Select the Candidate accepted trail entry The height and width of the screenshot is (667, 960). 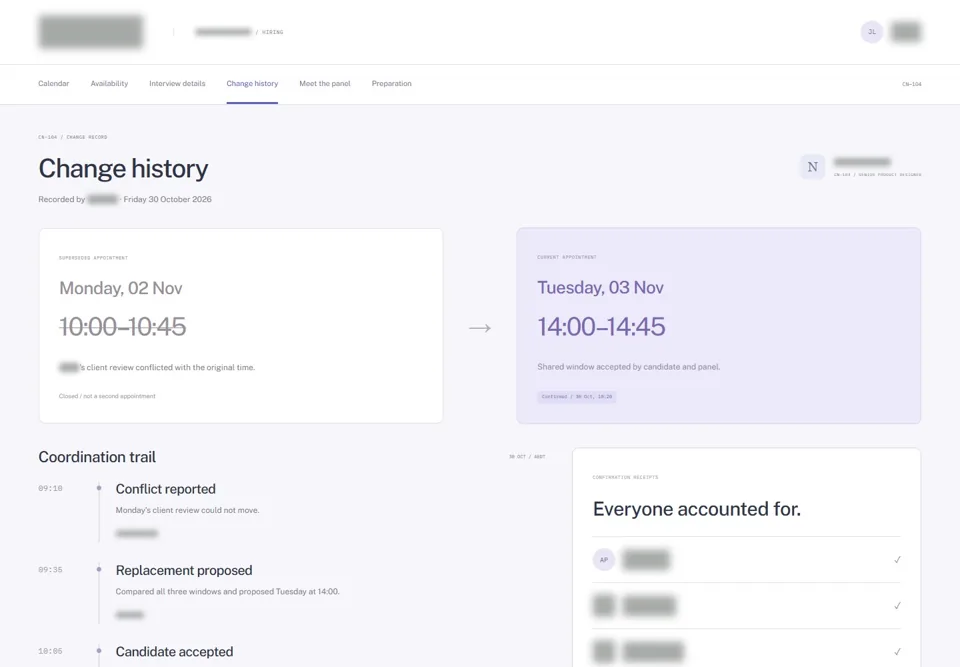[x=174, y=652]
